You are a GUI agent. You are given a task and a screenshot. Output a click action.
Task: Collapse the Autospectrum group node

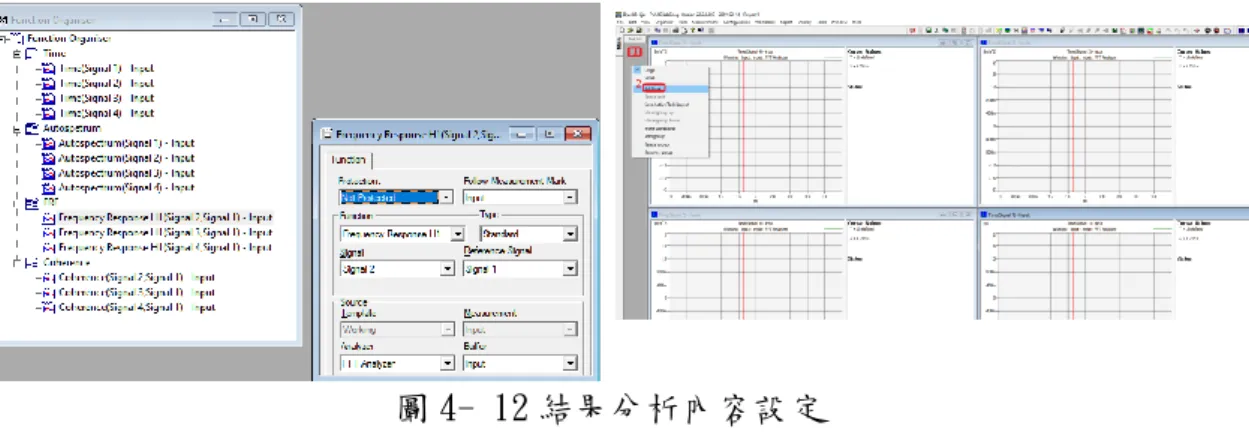click(x=17, y=129)
